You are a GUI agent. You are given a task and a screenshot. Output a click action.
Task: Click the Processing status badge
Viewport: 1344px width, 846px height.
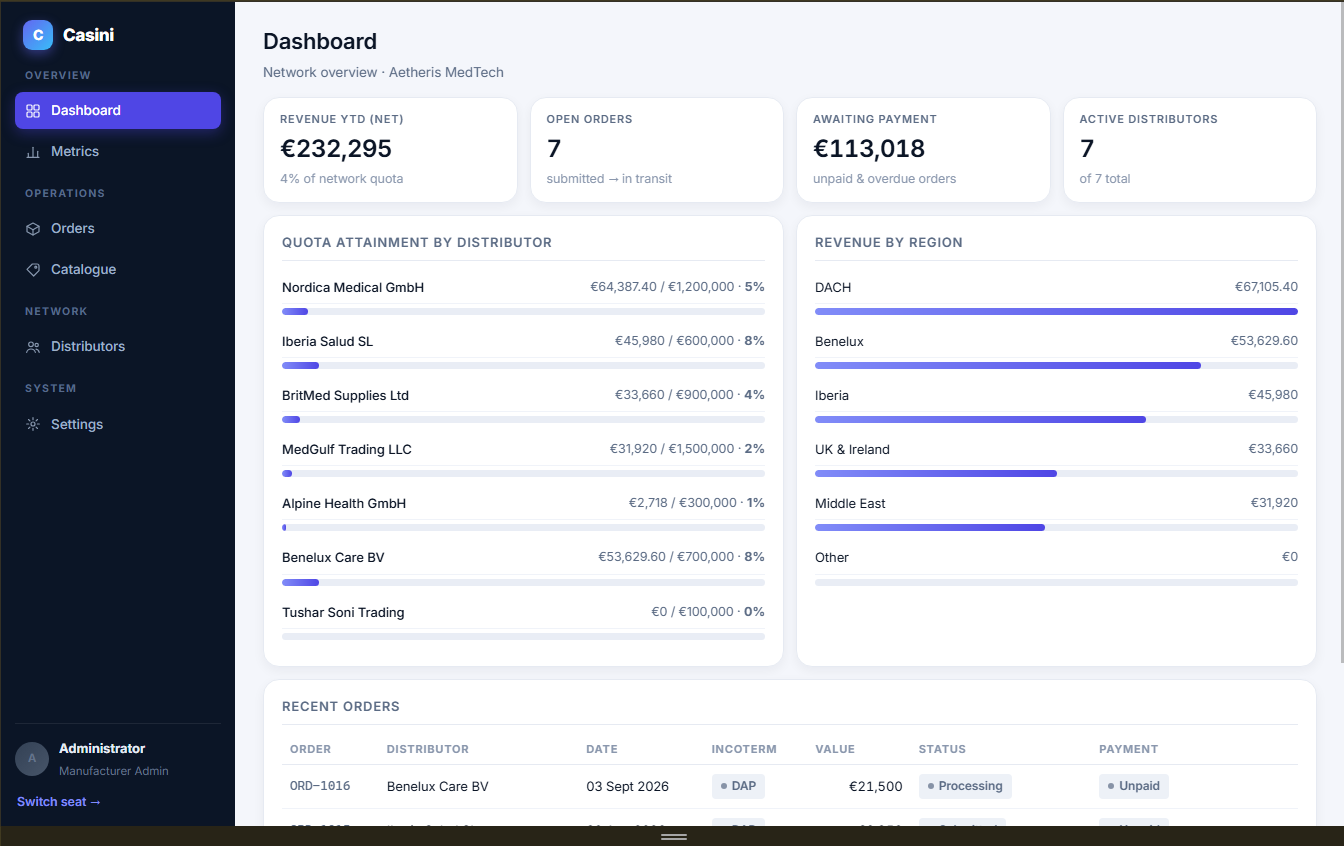(965, 786)
